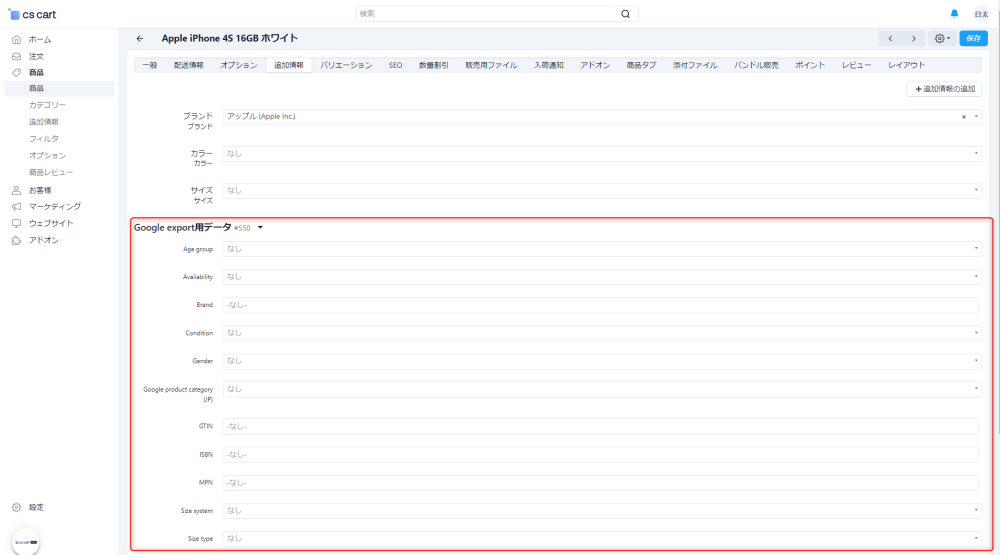Switch to the 販売用ファイル tab
Viewport: 1000px width, 555px height.
(491, 65)
